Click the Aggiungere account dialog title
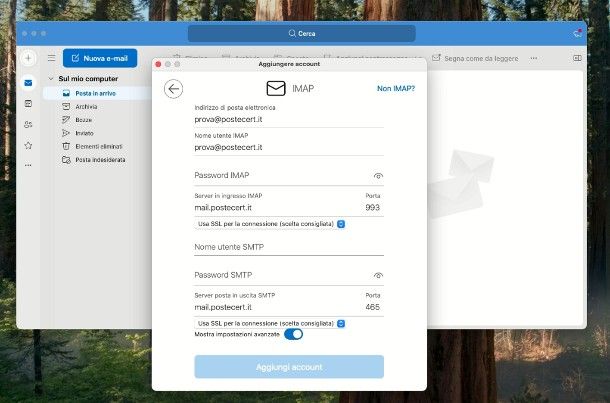 point(289,64)
